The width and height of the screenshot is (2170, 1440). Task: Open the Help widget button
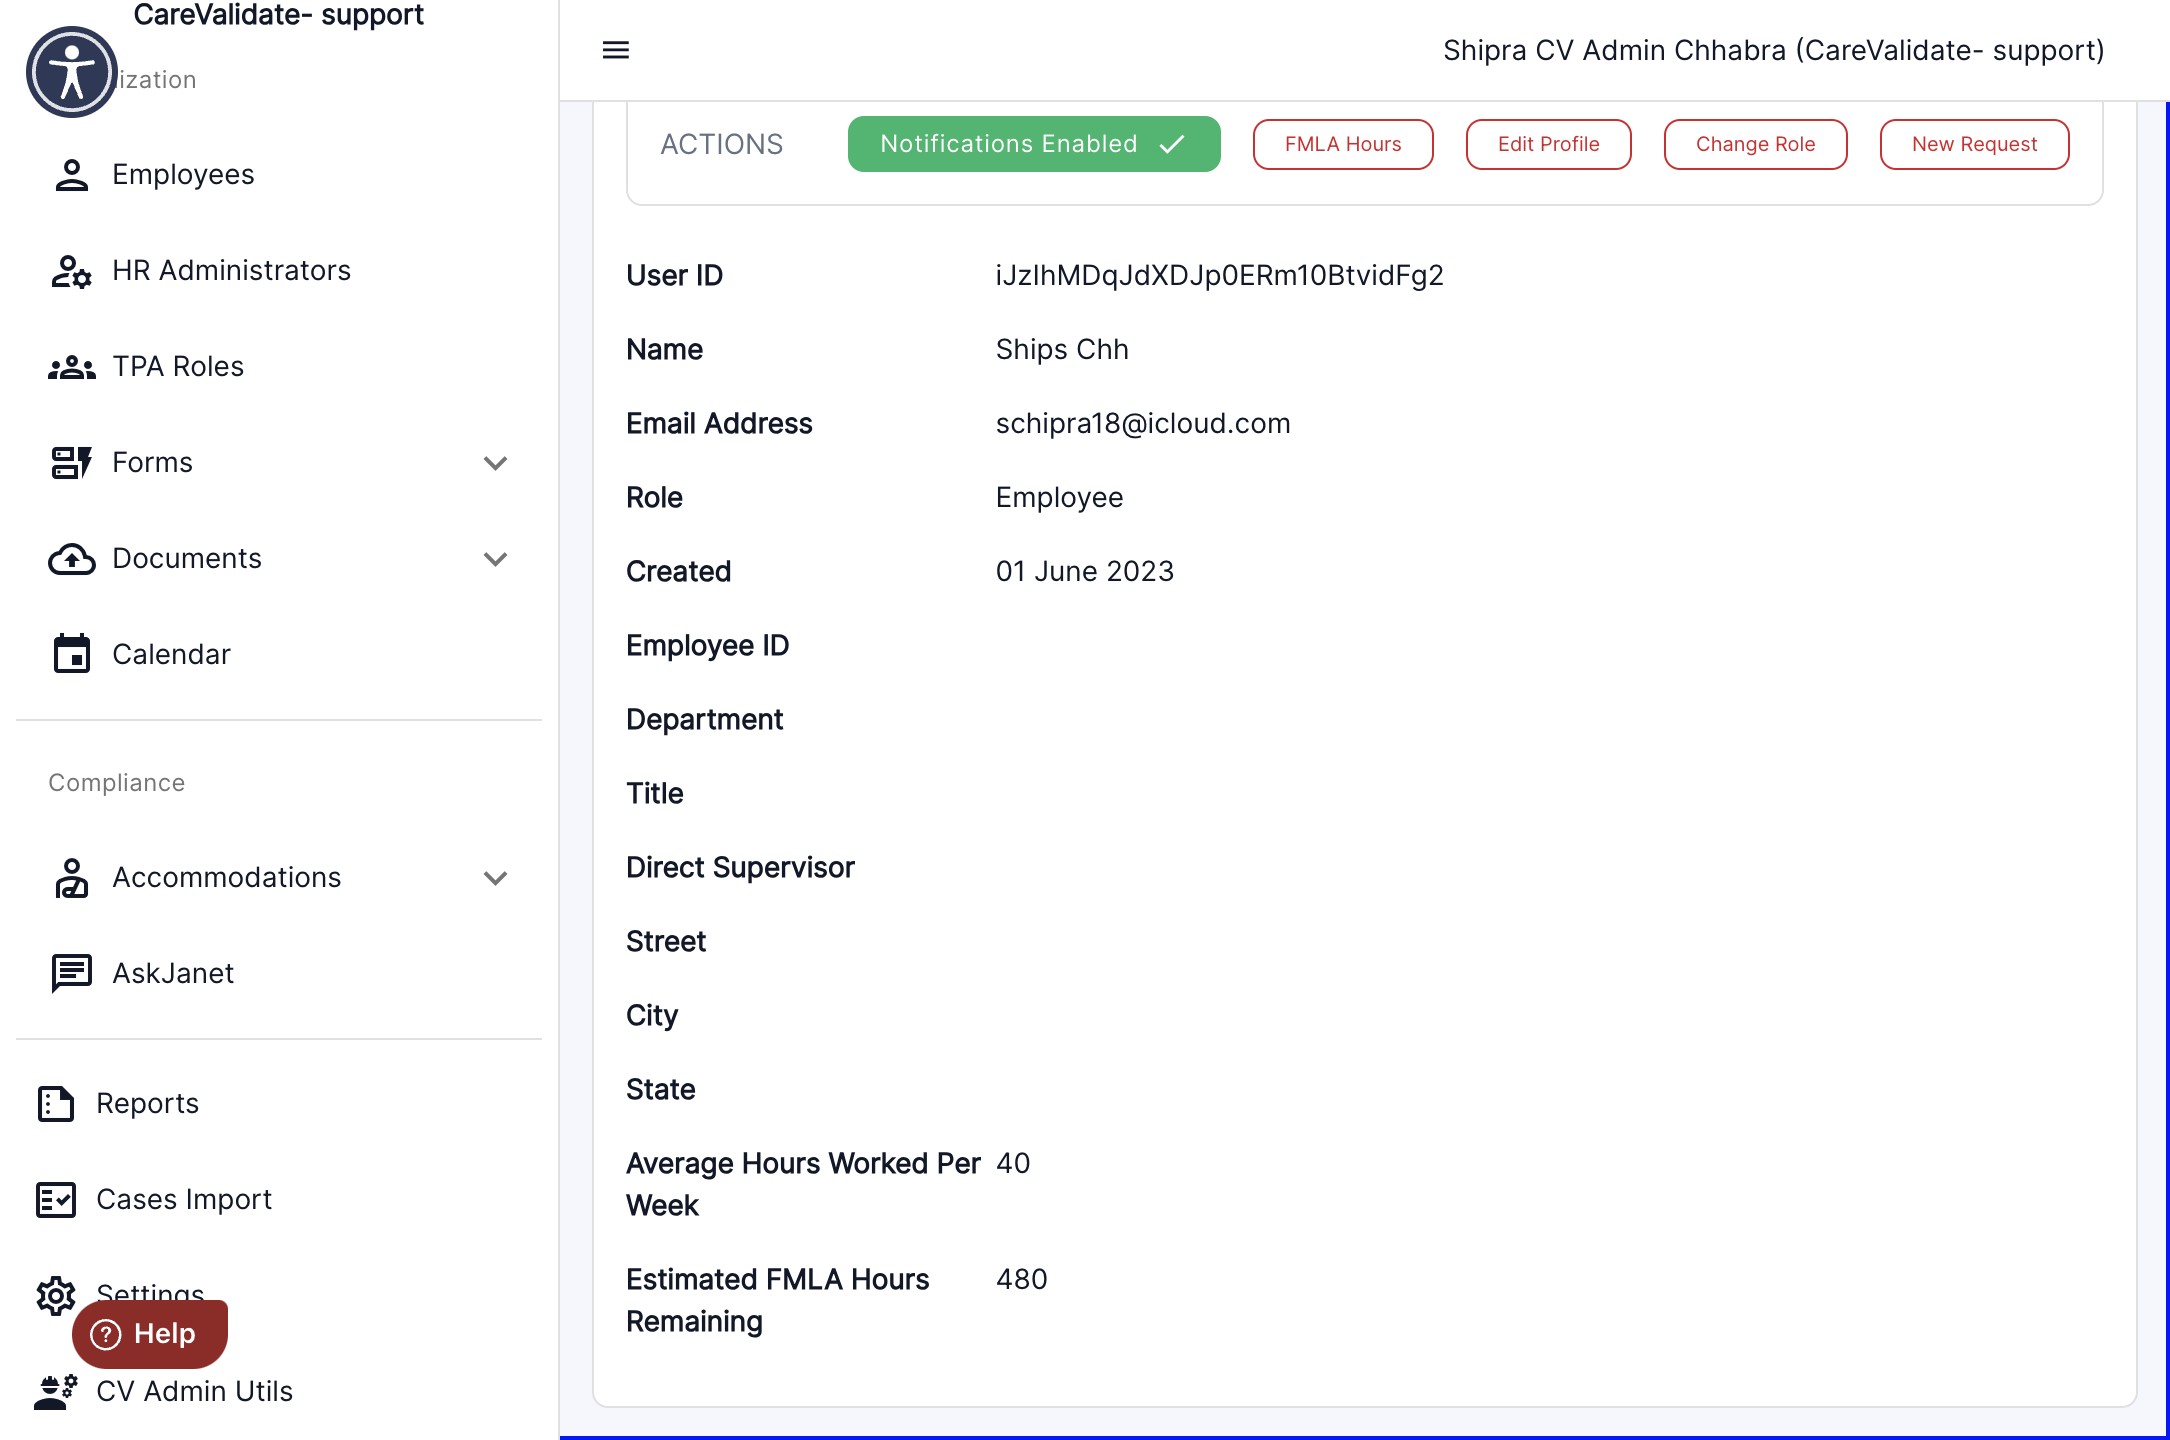(150, 1334)
